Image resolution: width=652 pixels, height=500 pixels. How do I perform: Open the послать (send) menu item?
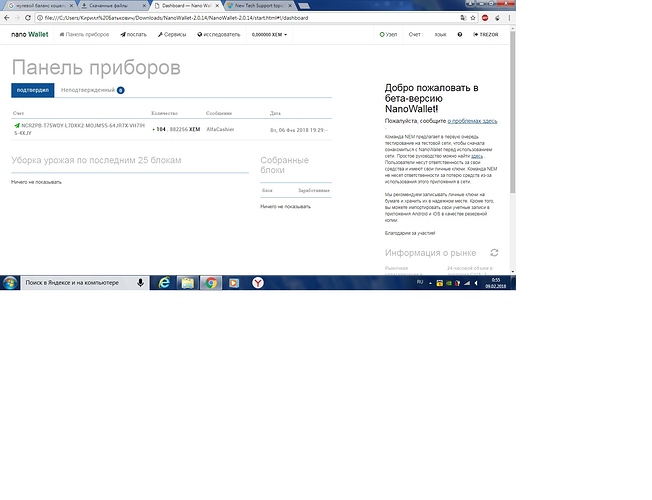(x=133, y=35)
